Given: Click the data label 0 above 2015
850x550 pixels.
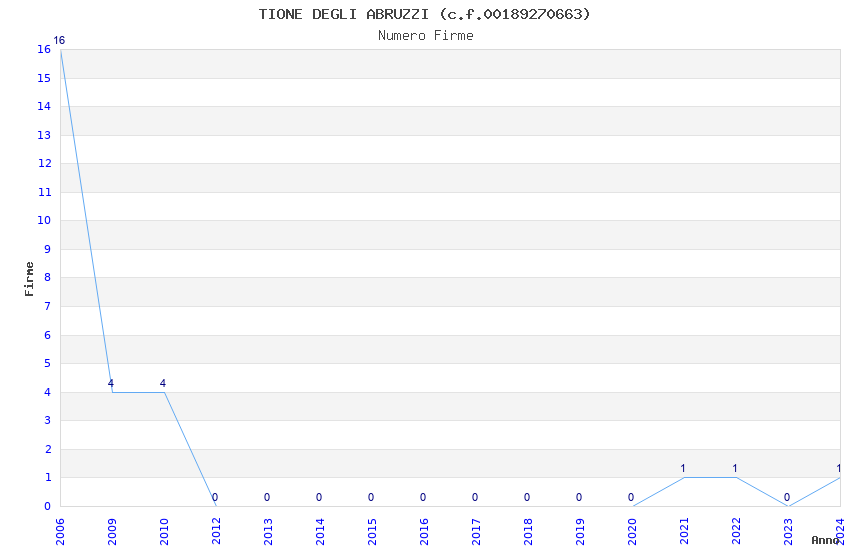Looking at the screenshot, I should [x=371, y=497].
